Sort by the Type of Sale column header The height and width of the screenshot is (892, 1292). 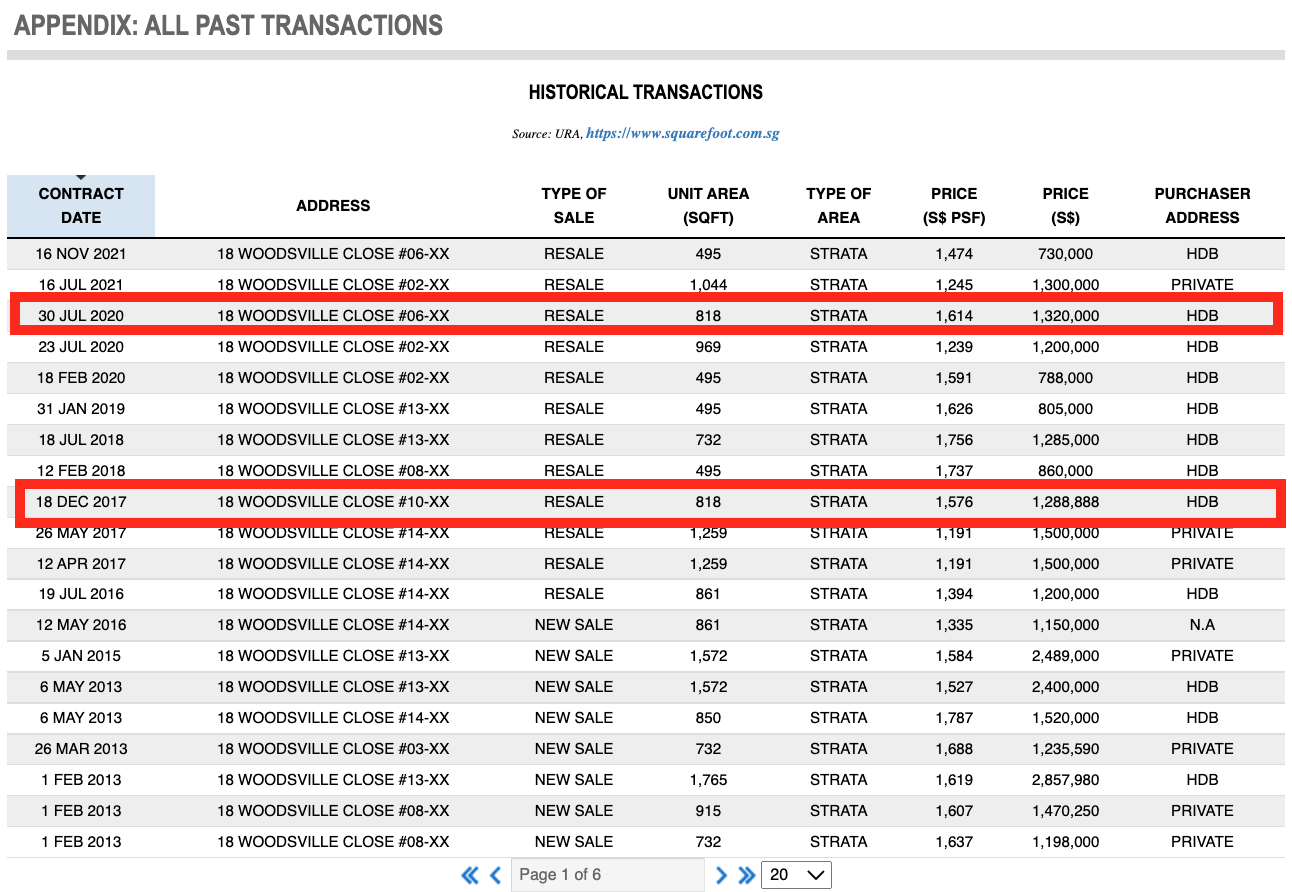tap(574, 206)
